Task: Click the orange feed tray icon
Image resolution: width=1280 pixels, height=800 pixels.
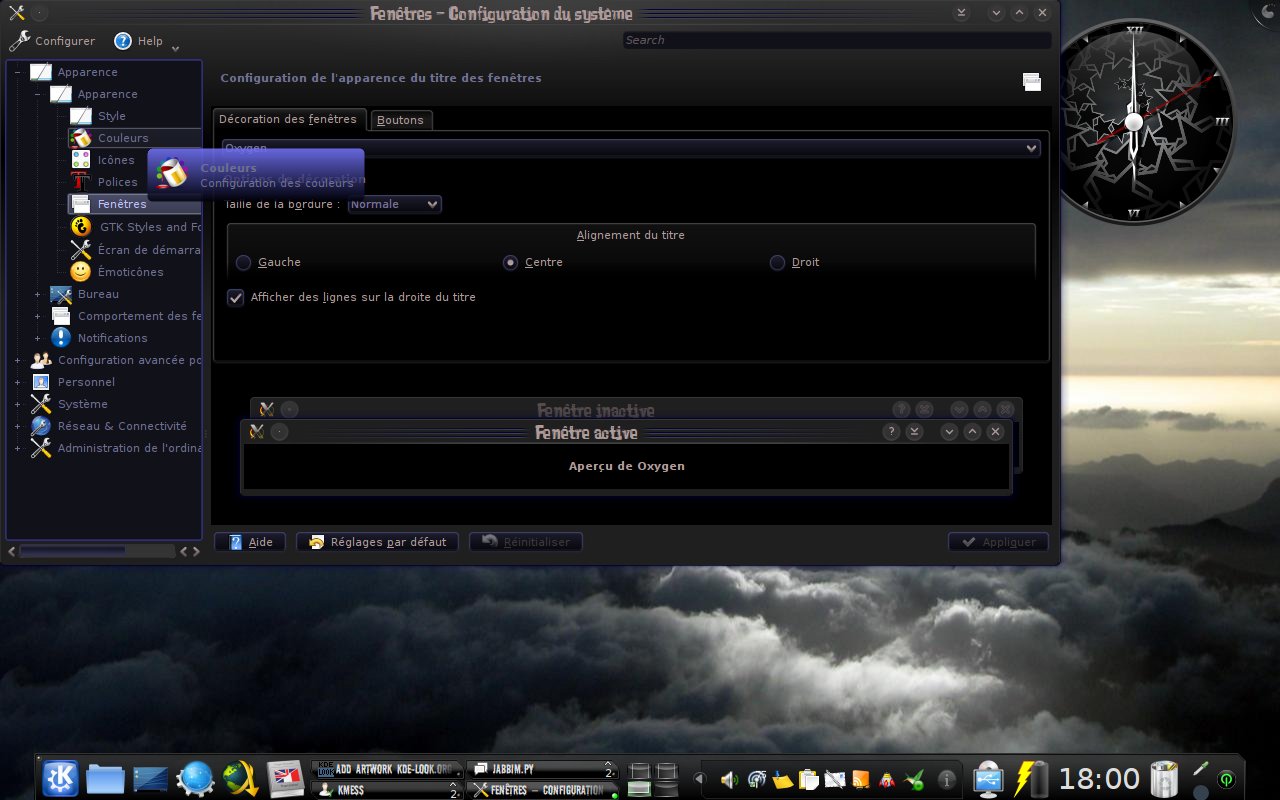Action: [x=860, y=780]
